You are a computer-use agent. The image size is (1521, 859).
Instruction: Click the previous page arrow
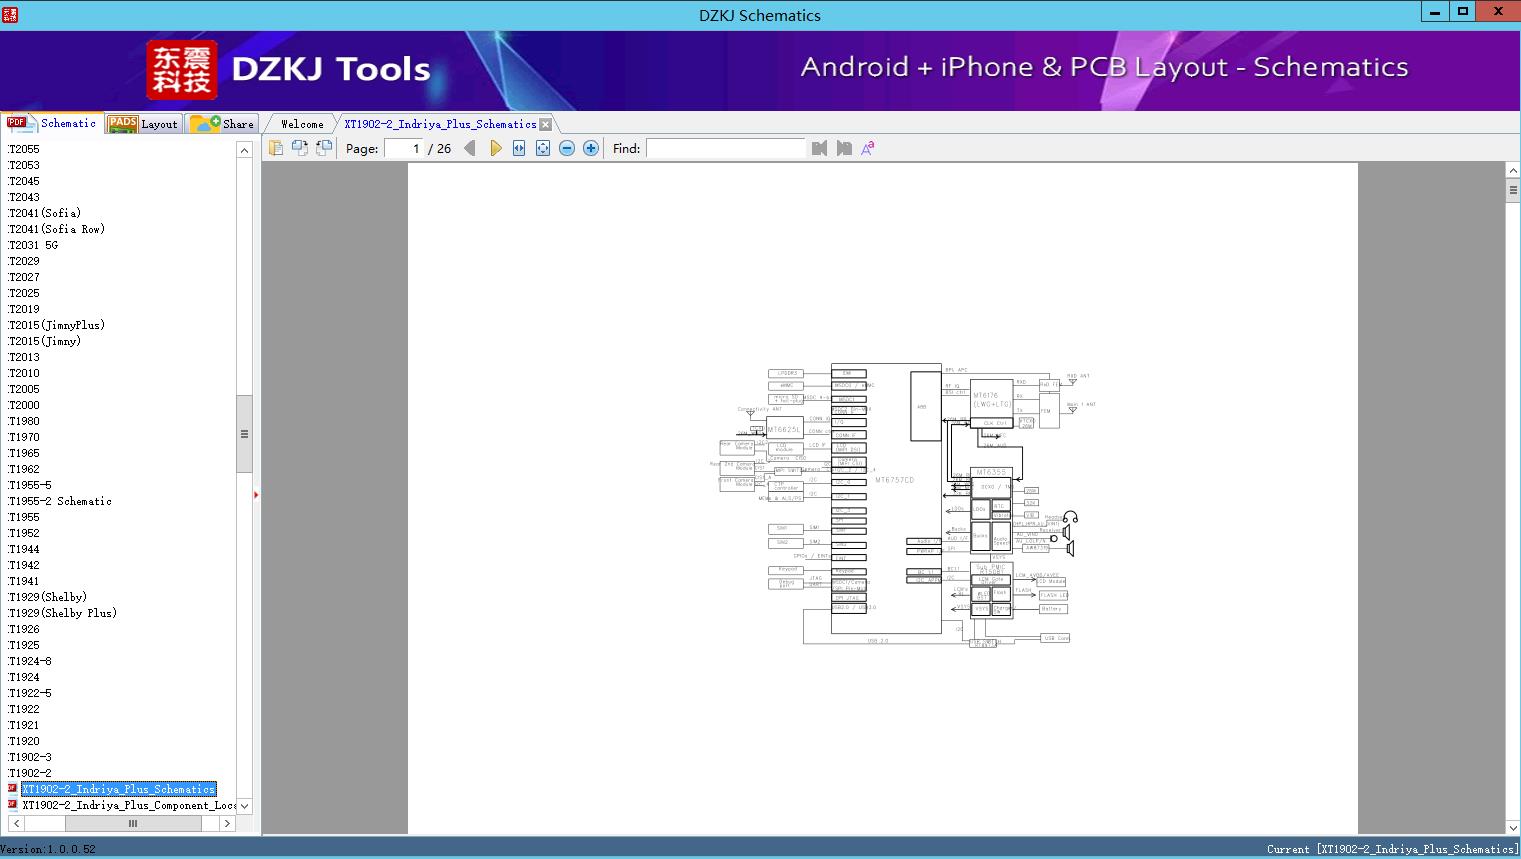coord(469,148)
